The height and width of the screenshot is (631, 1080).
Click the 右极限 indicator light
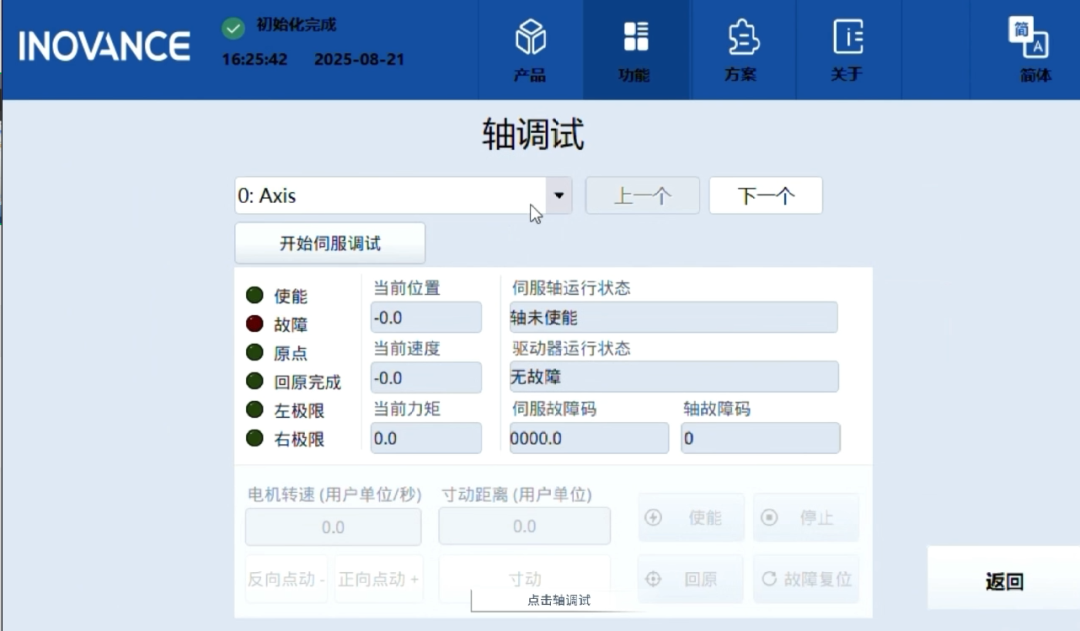coord(255,438)
